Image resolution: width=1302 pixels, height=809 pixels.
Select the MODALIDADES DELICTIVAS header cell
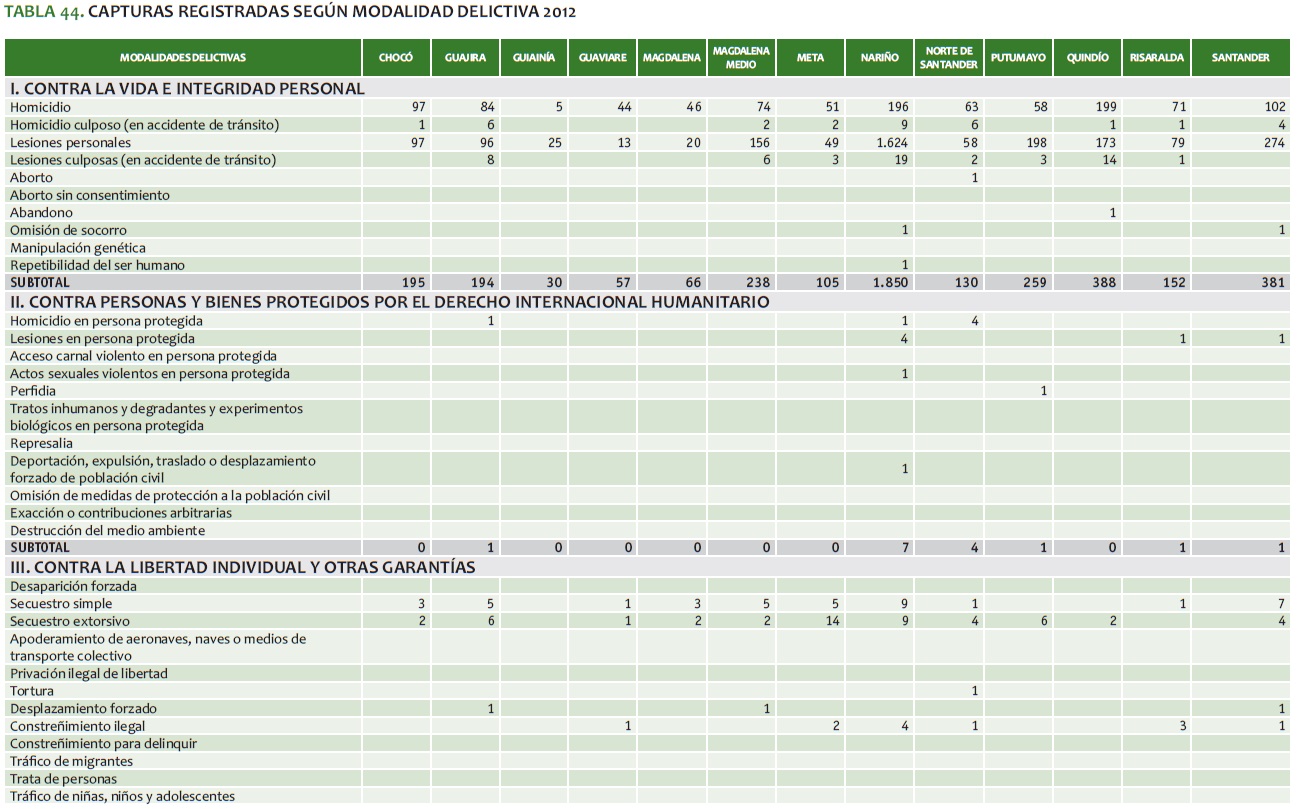pos(183,58)
